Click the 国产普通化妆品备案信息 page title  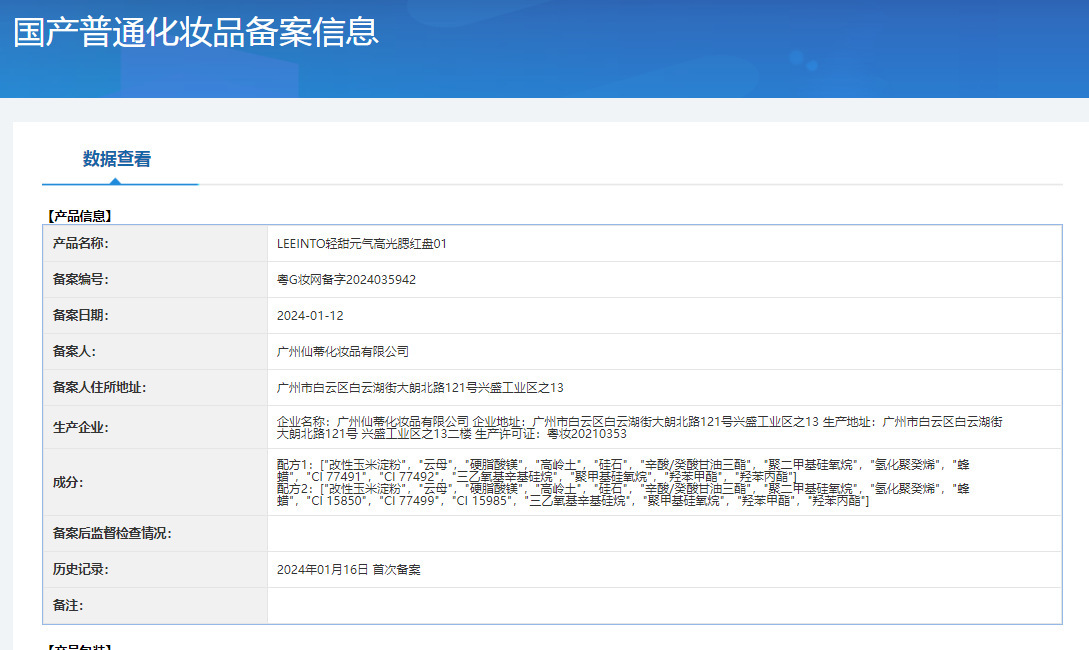tap(196, 33)
